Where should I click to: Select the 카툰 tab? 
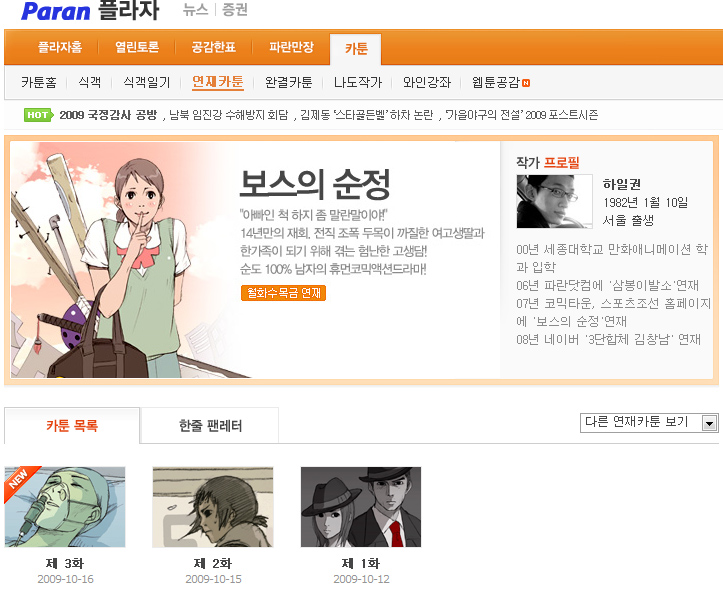pos(356,49)
